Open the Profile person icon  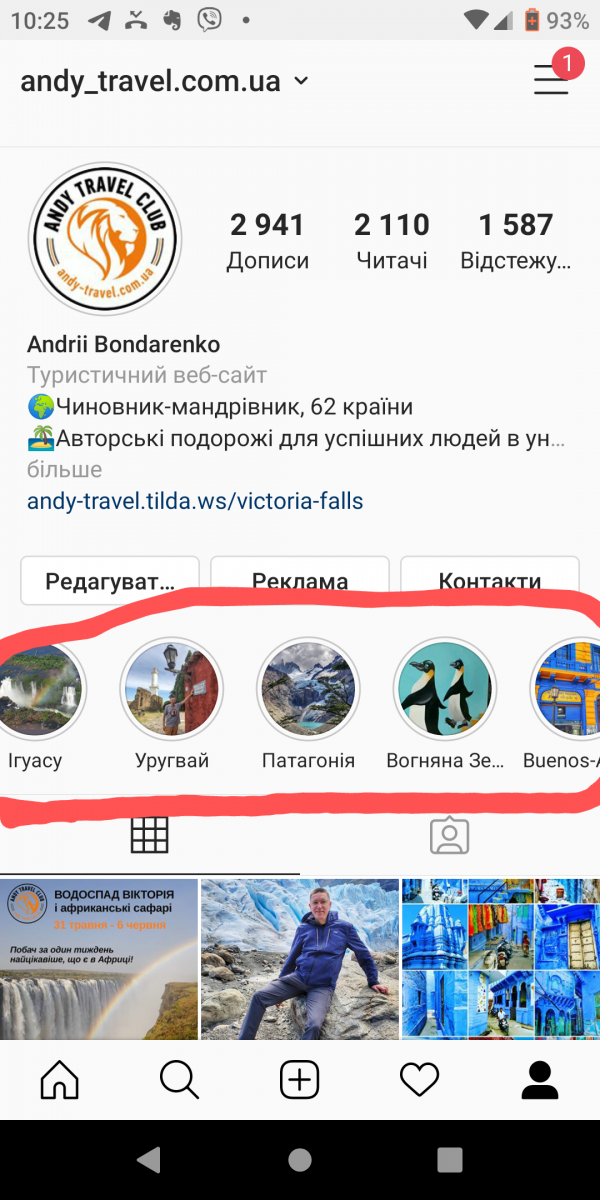click(540, 1079)
